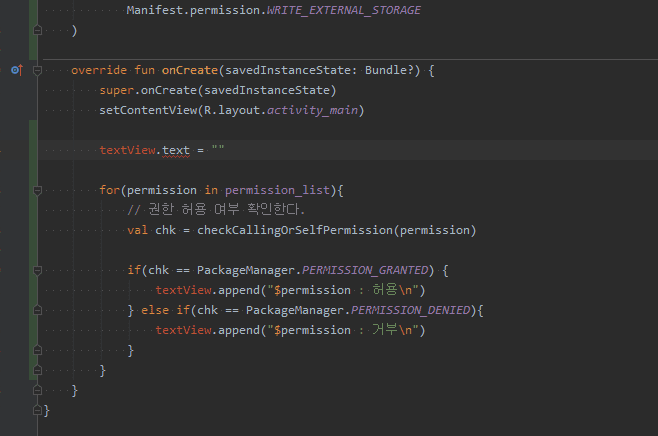Collapse the else if PERMISSION_DENIED fold marker
This screenshot has height=436, width=658.
pyautogui.click(x=37, y=311)
